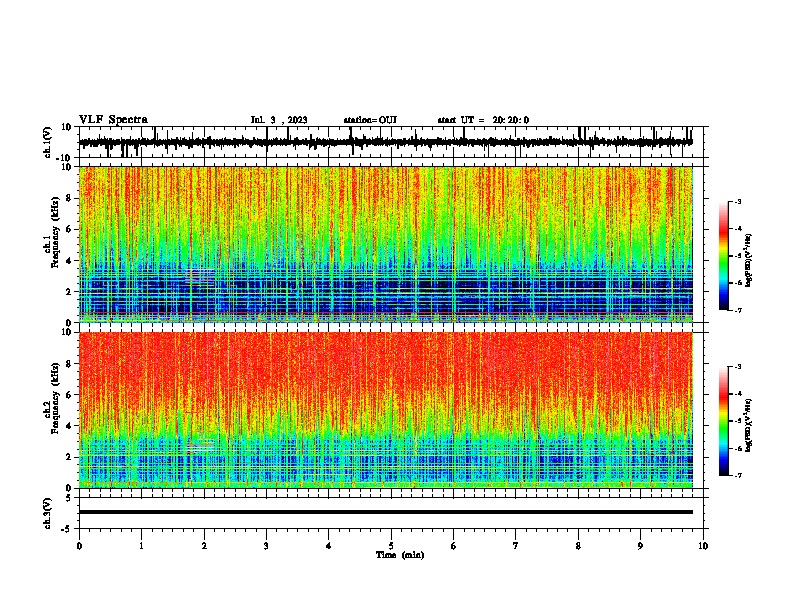The image size is (792, 612).
Task: Click time-axis tick label "10" at bottom right
Action: point(703,546)
